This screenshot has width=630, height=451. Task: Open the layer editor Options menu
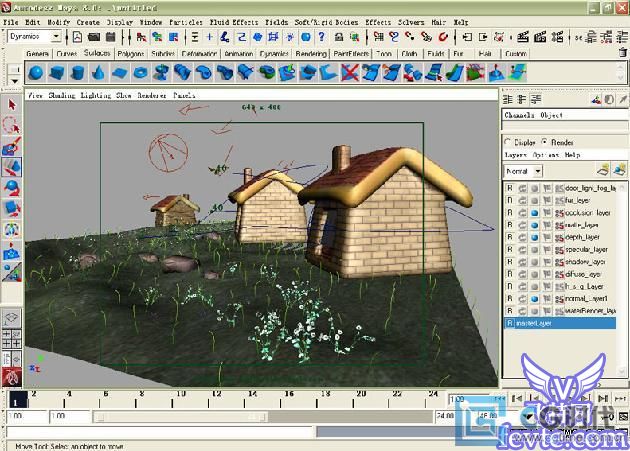[545, 155]
